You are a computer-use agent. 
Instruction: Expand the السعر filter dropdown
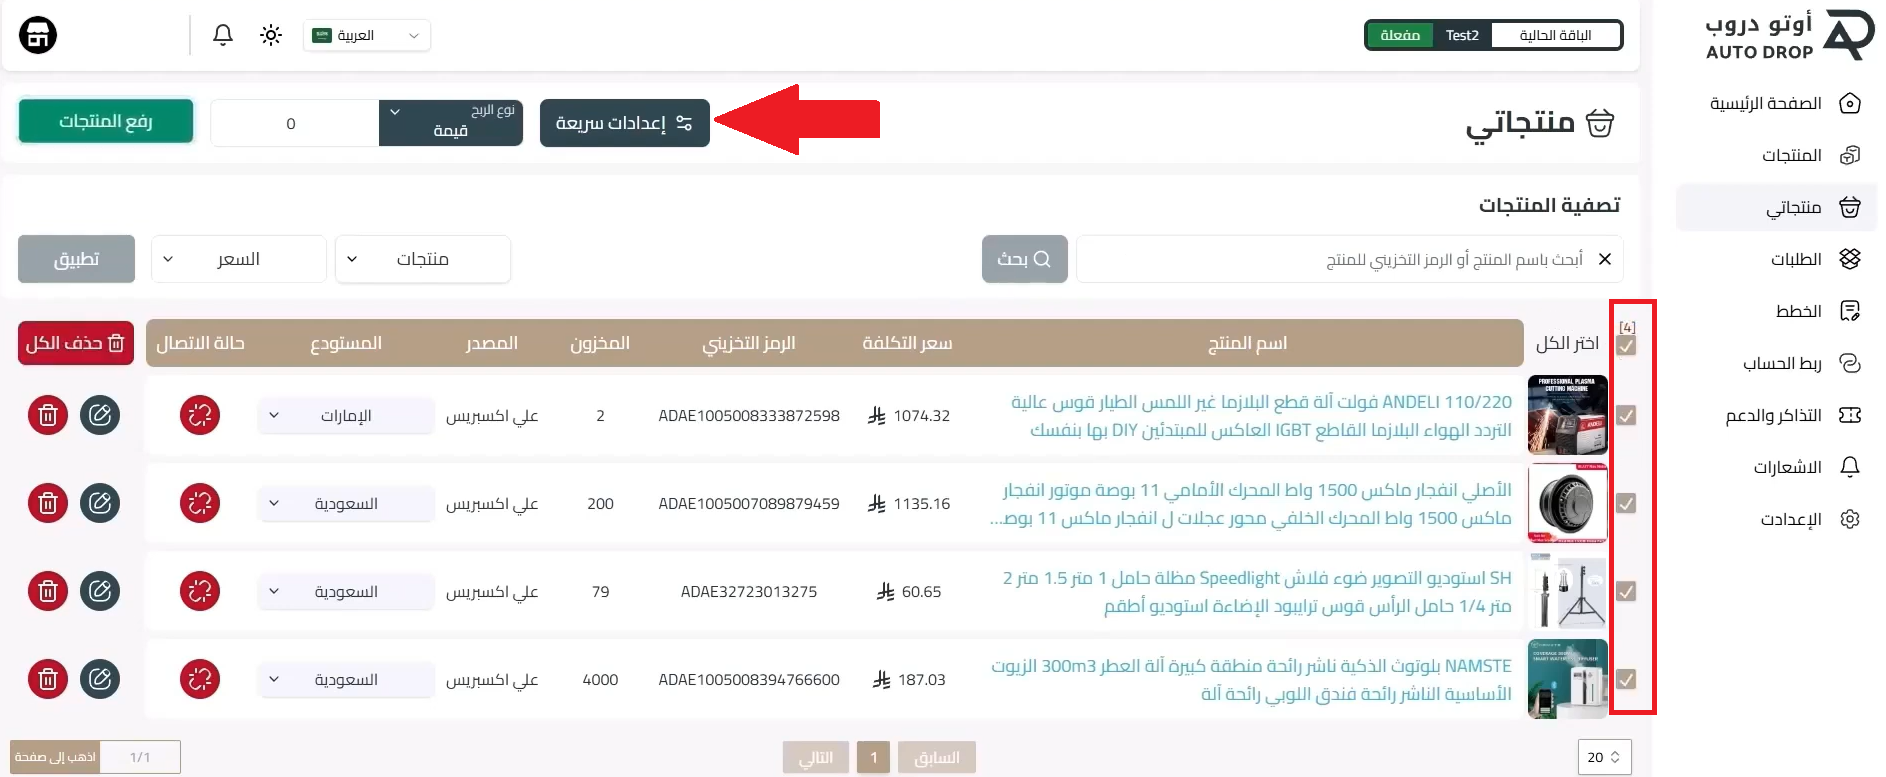click(239, 259)
